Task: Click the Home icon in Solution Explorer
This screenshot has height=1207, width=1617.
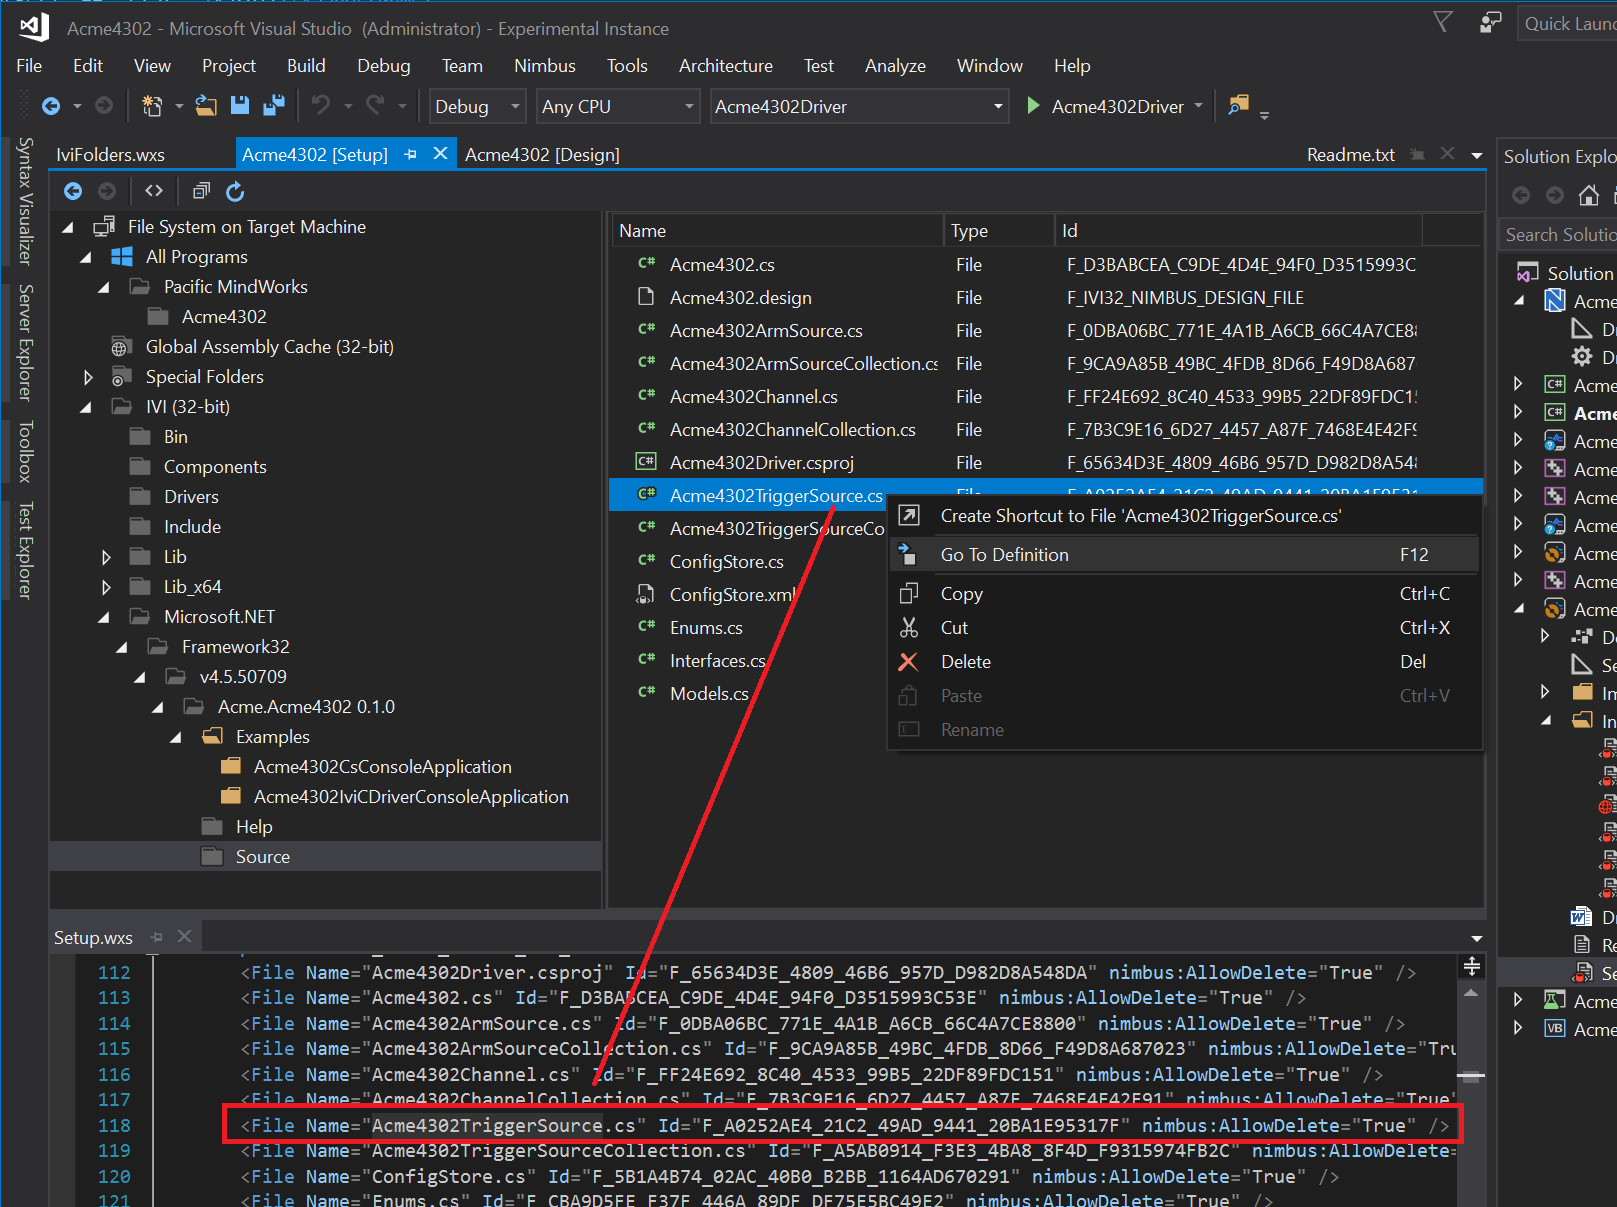Action: 1589,196
